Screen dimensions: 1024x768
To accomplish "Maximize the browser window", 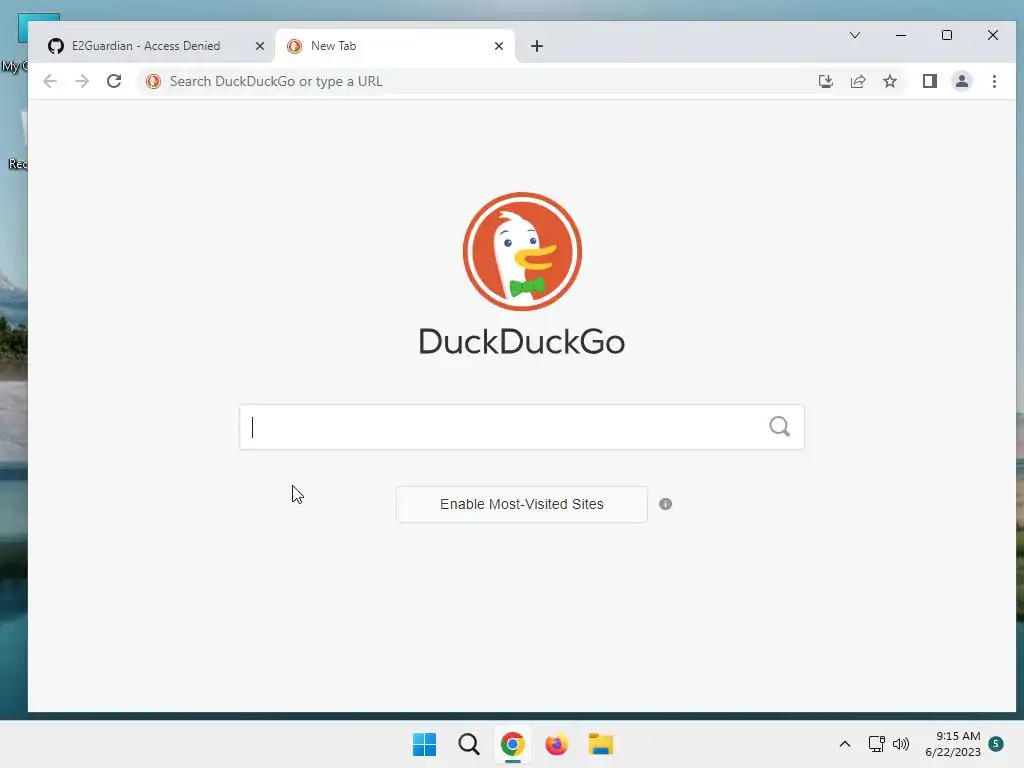I will [x=946, y=35].
